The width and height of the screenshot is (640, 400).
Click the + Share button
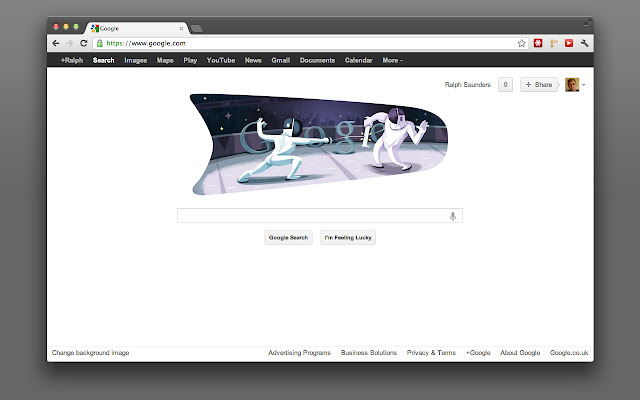coord(539,84)
